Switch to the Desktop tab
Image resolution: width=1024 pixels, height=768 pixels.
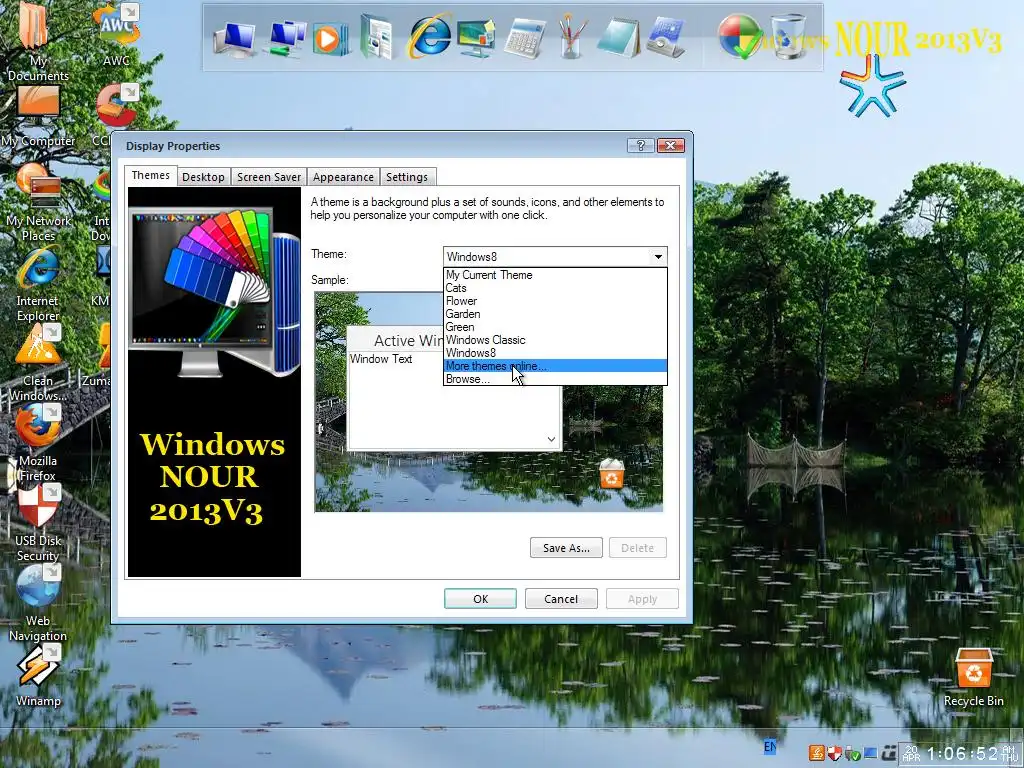203,177
